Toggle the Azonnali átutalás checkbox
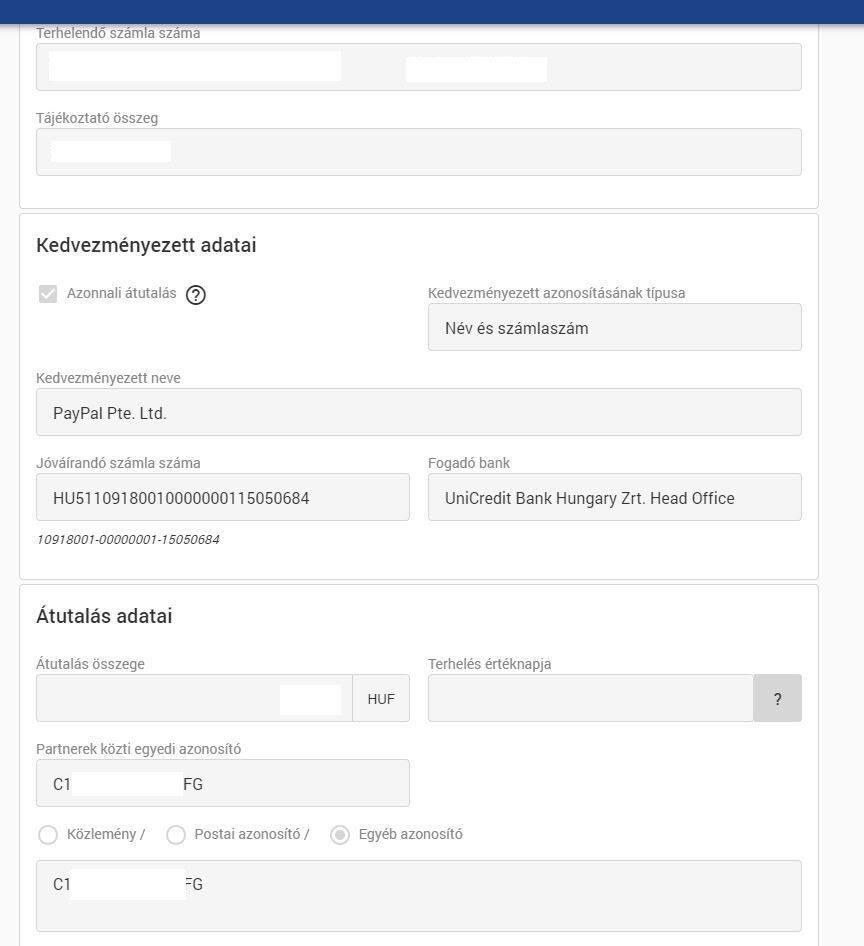Screen dimensions: 864x946 48,294
